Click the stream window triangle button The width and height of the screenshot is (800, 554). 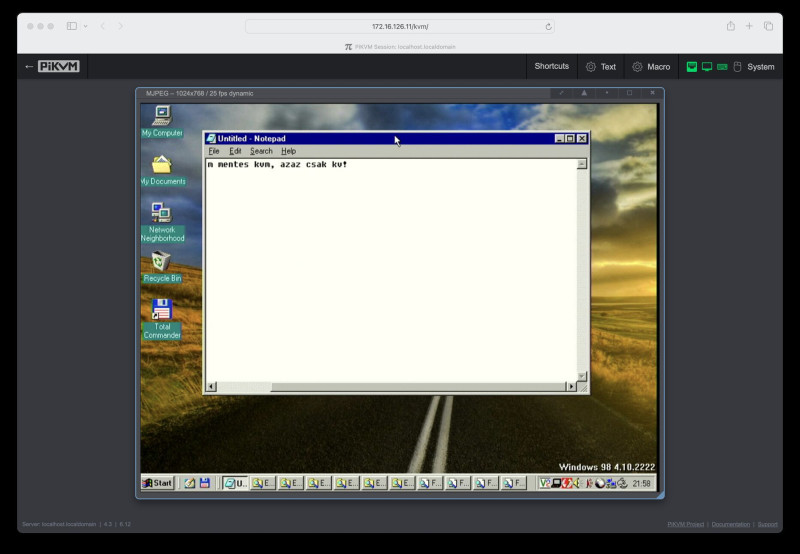click(x=584, y=93)
